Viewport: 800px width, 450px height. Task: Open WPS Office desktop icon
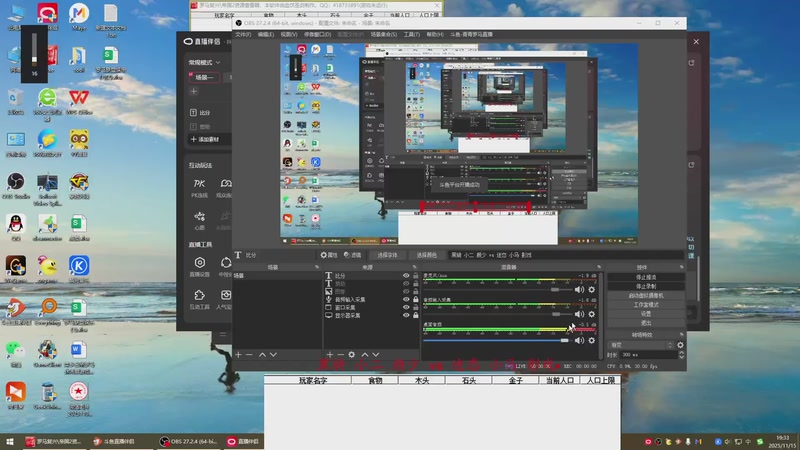79,101
